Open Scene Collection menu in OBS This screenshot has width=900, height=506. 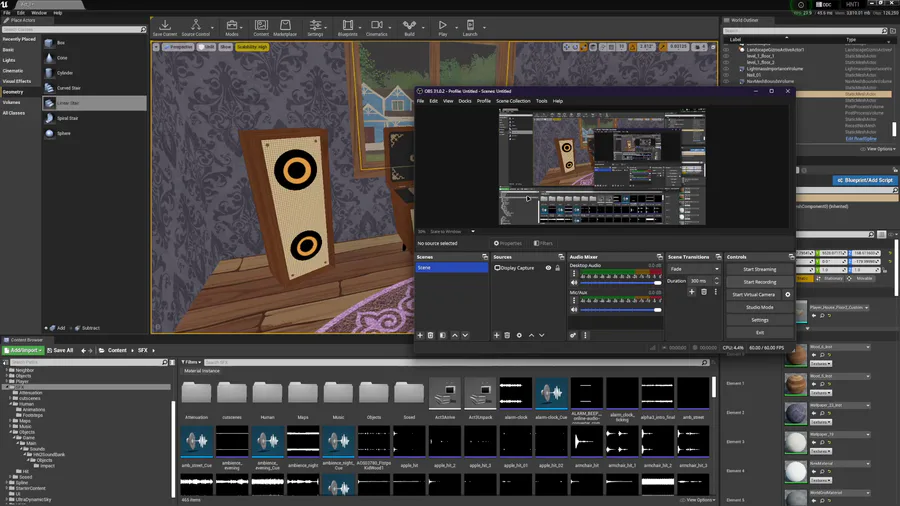pos(513,101)
